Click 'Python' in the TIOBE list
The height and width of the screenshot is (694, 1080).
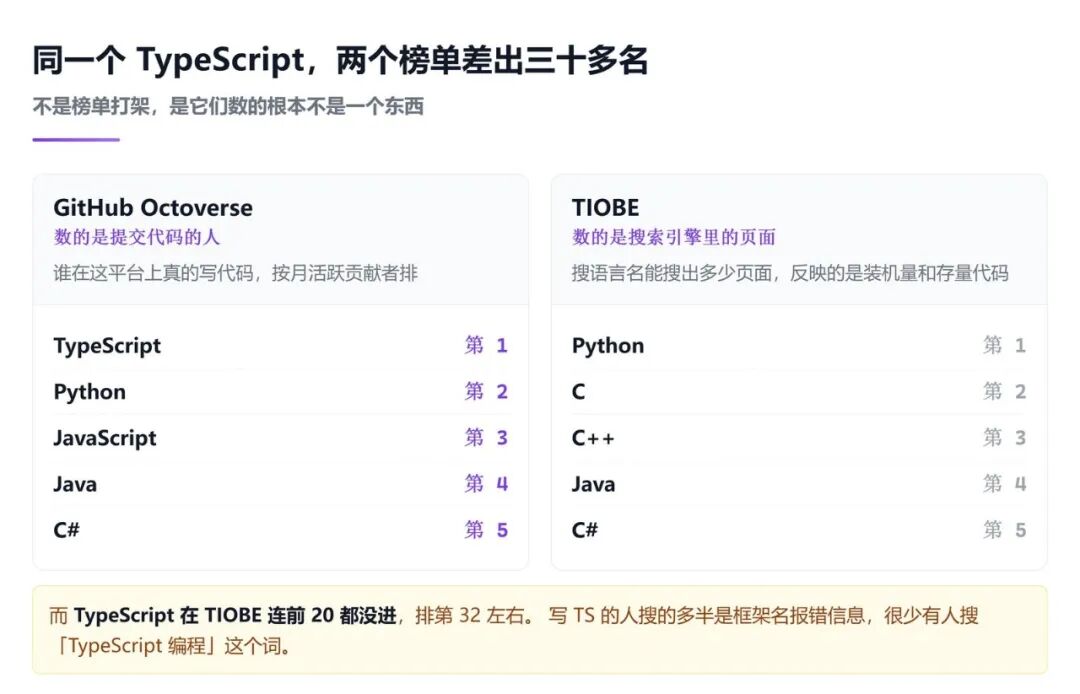click(608, 346)
